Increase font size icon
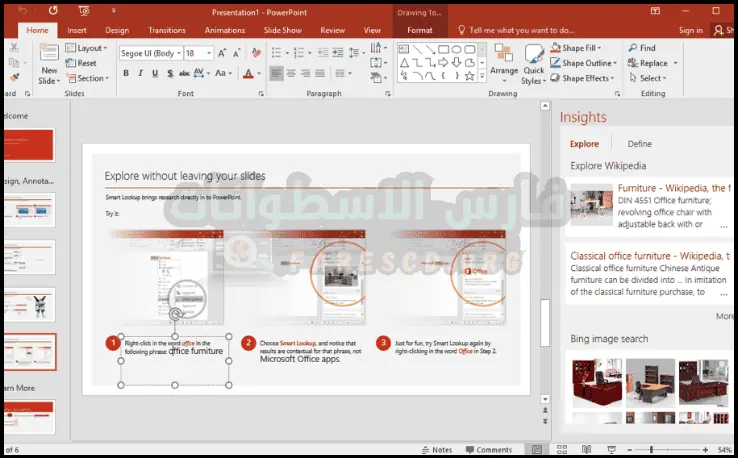Screen dimensions: 738x458 pyautogui.click(x=222, y=53)
